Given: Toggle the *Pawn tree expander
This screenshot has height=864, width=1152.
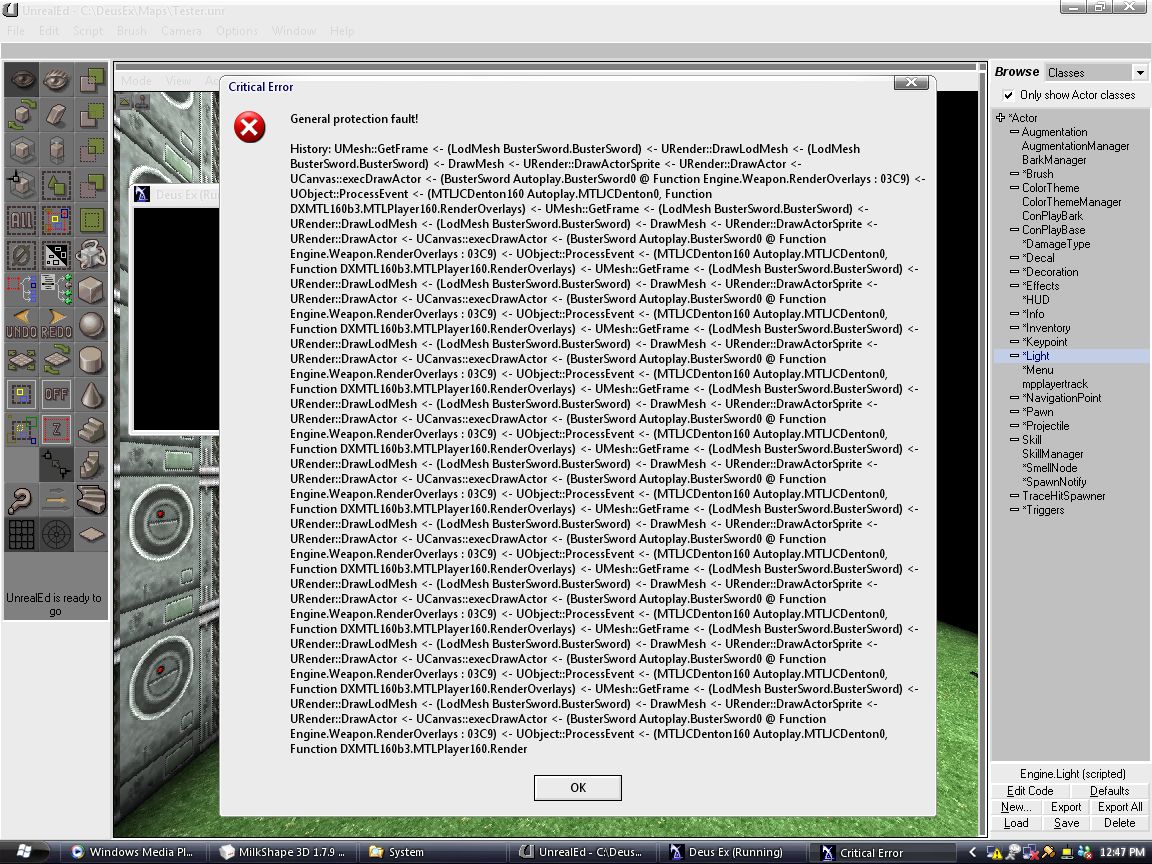Looking at the screenshot, I should pos(1015,411).
